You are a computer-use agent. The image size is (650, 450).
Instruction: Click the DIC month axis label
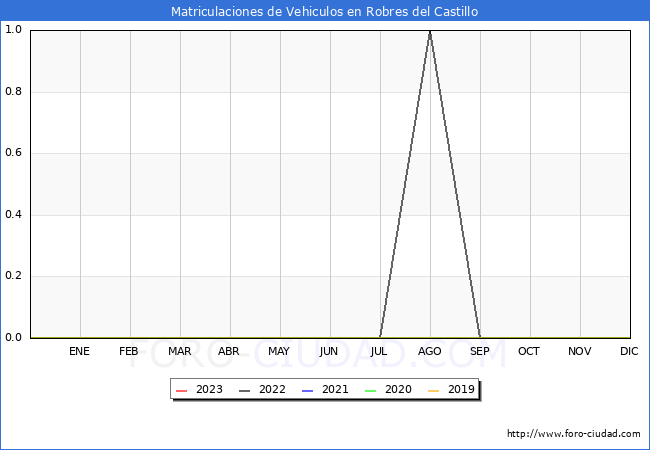(629, 351)
